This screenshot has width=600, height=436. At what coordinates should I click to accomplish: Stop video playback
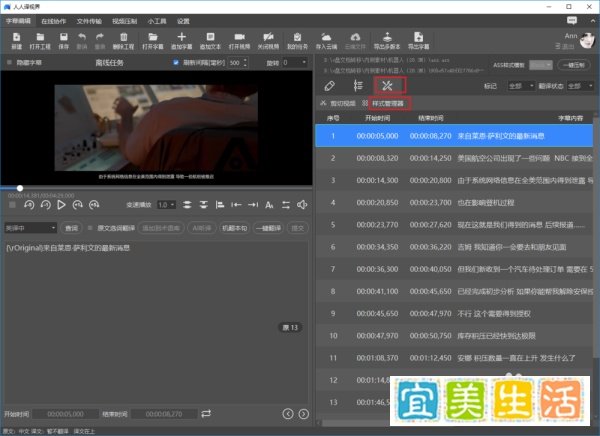coord(12,205)
